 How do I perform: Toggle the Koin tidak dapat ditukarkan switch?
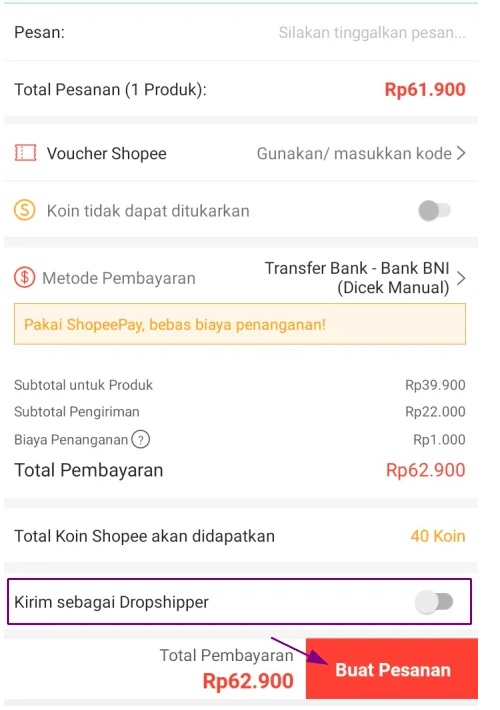click(x=434, y=211)
